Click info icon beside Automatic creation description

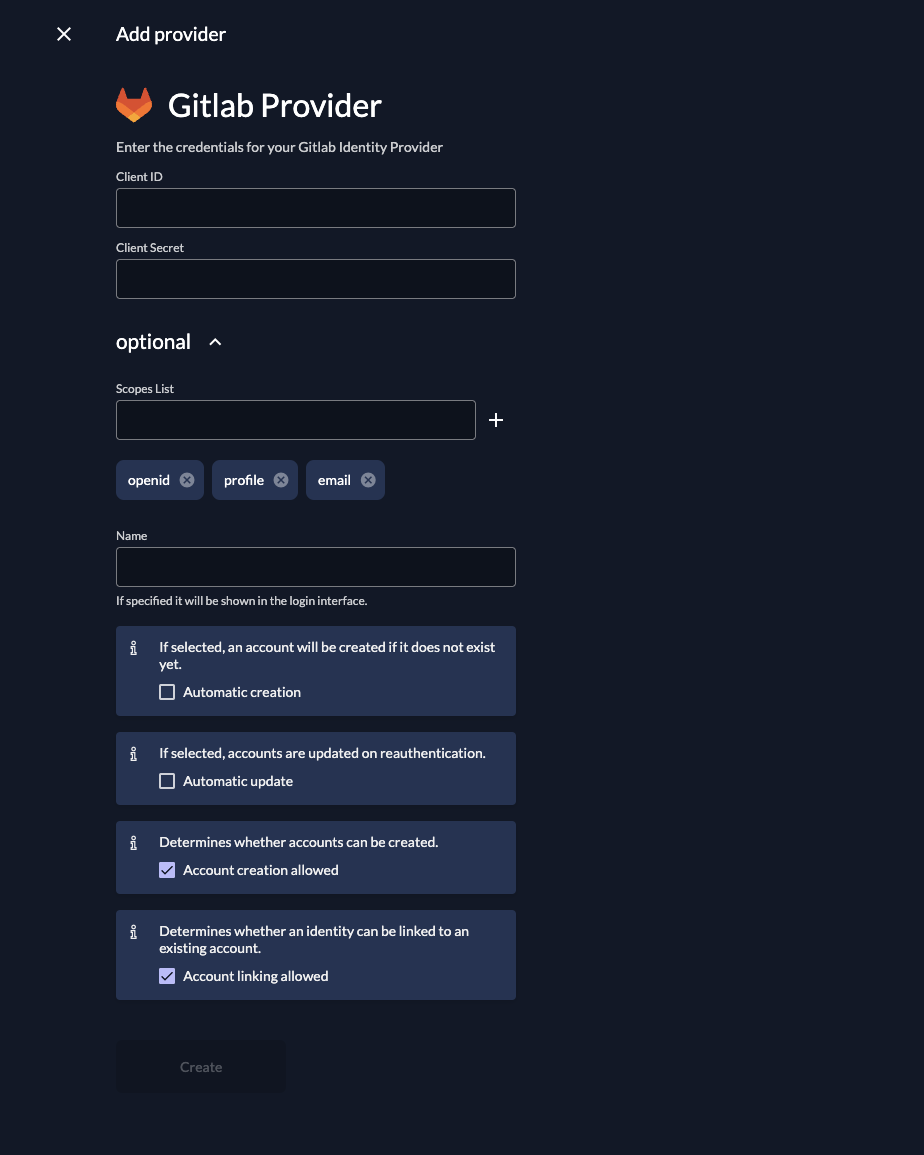pos(133,648)
